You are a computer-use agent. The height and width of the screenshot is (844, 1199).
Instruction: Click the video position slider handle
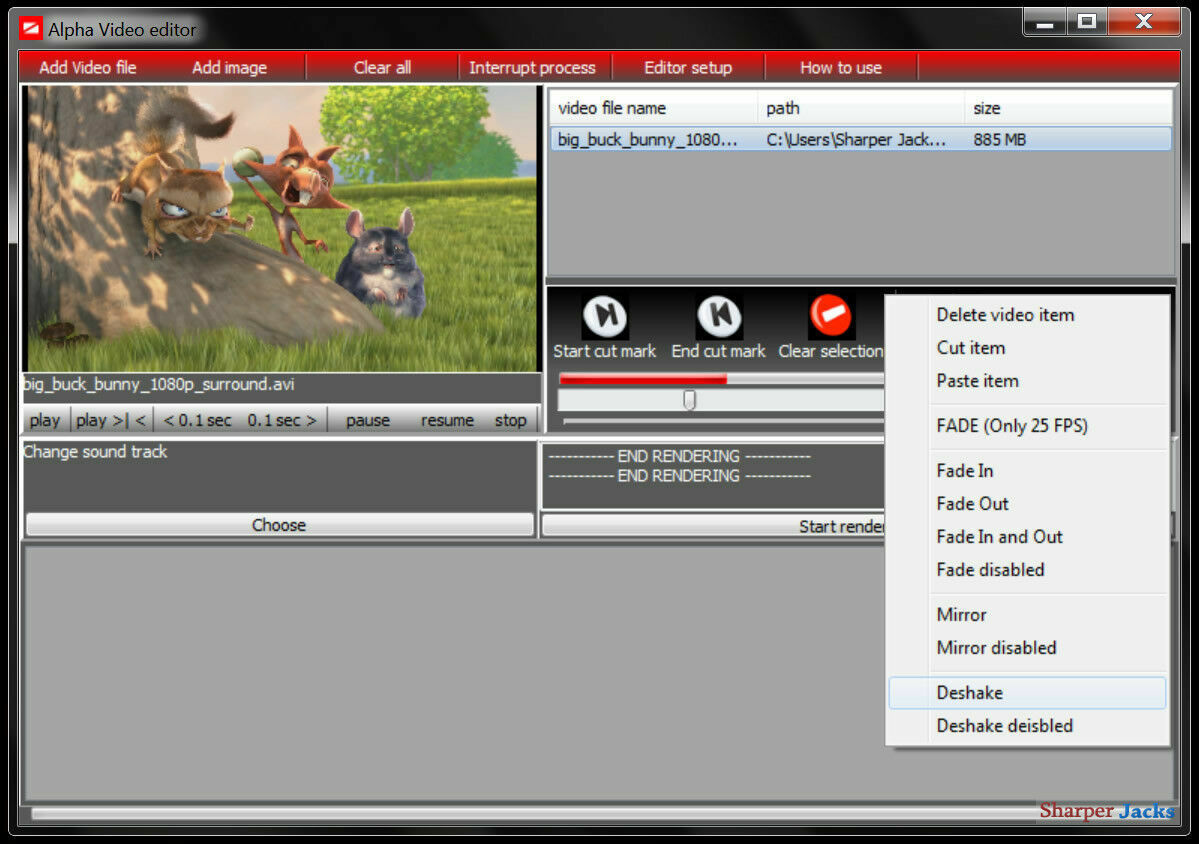tap(689, 399)
